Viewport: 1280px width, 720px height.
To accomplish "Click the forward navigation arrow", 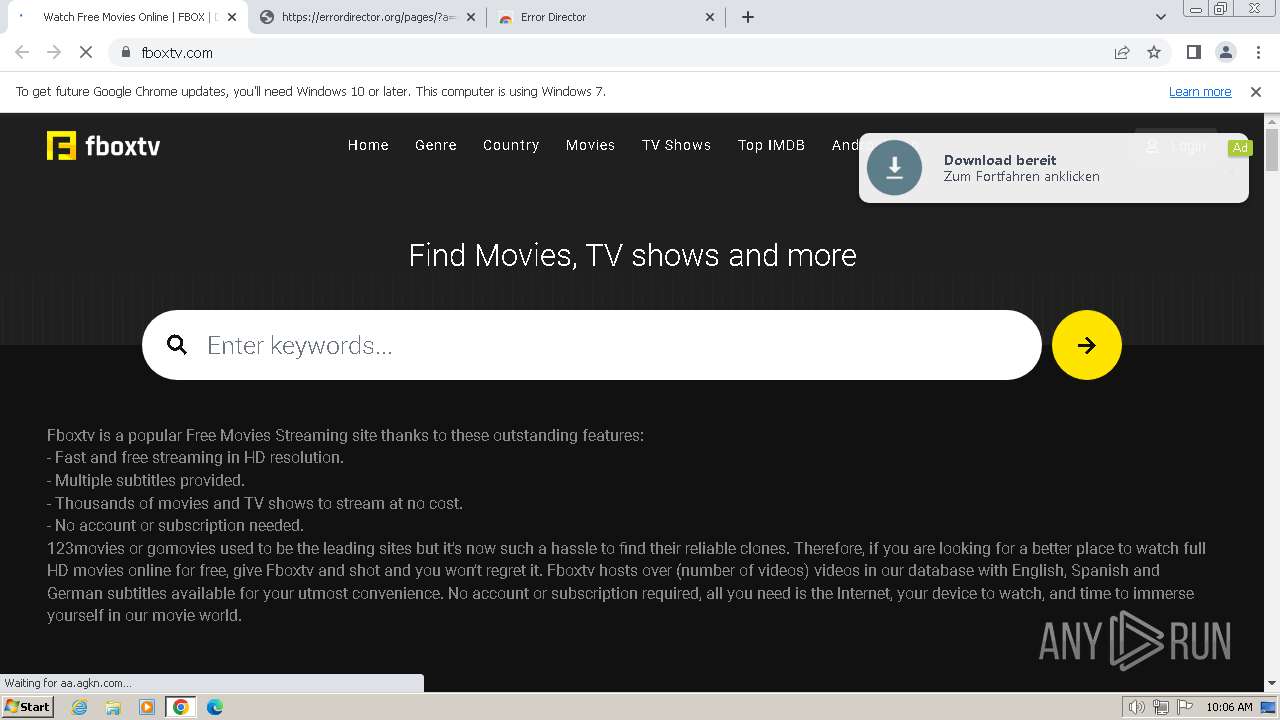I will (54, 53).
